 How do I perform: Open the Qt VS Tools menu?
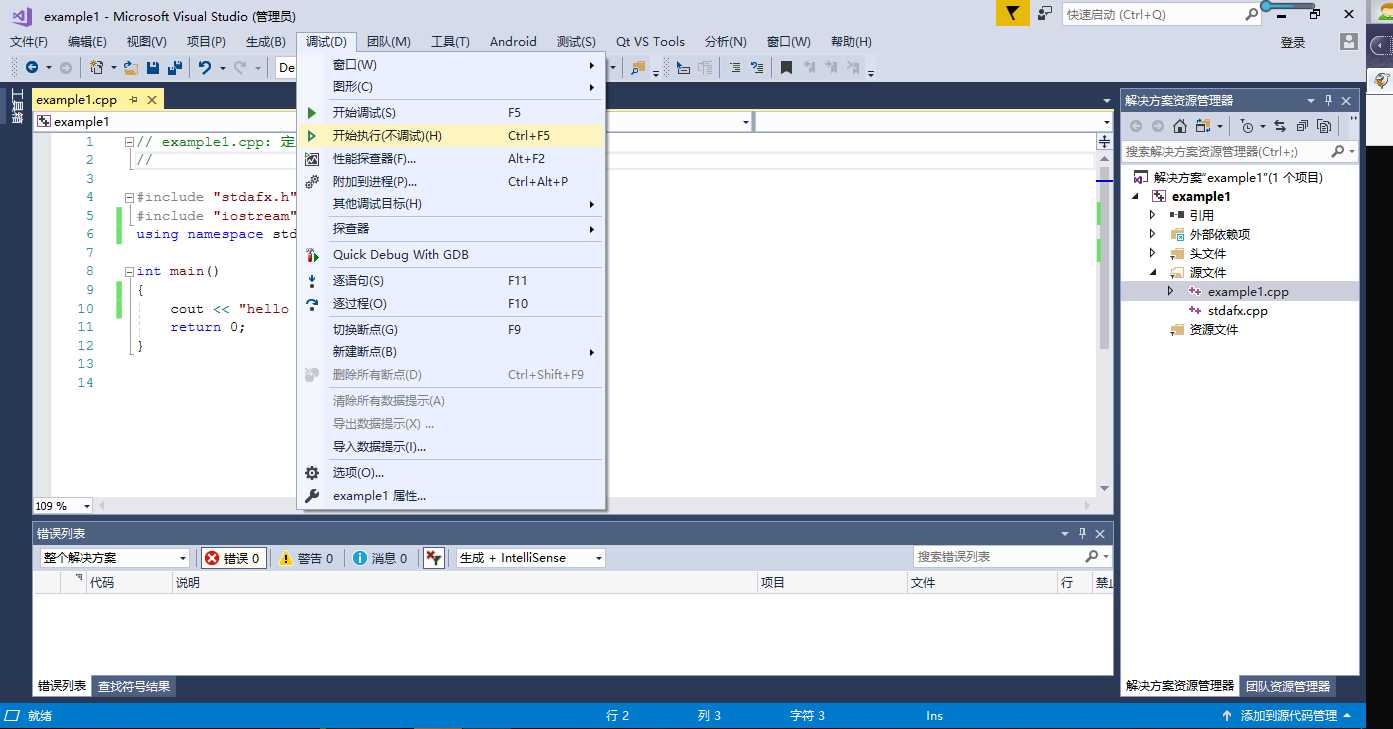(650, 42)
